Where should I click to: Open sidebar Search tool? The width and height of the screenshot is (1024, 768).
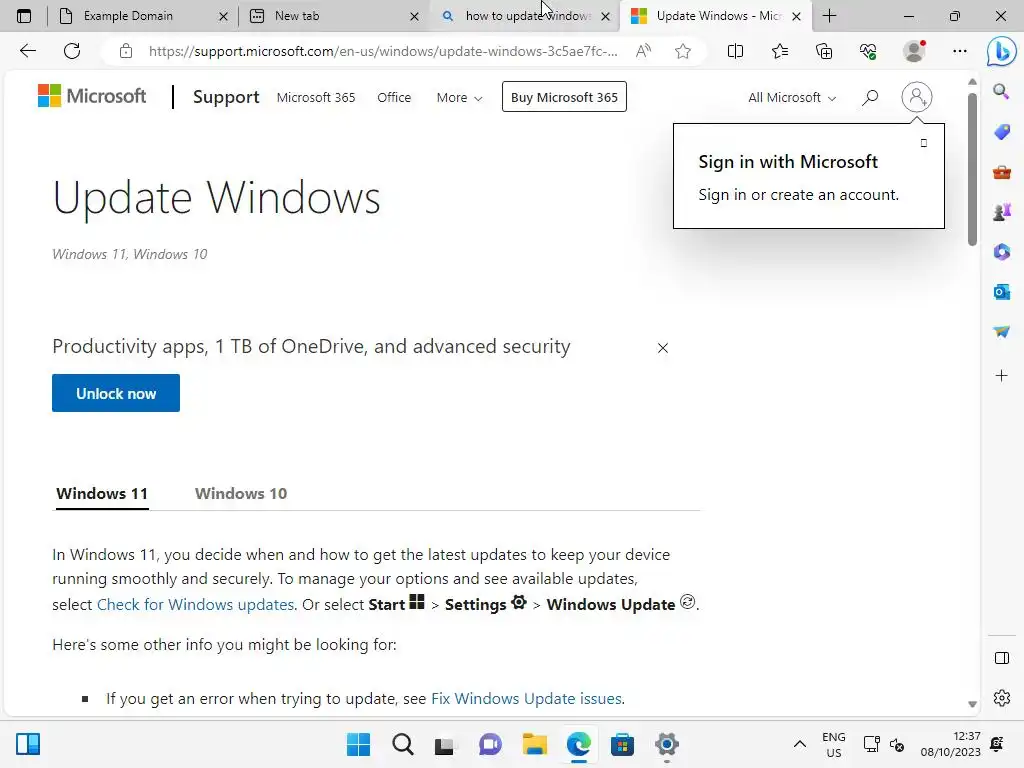[x=1001, y=91]
